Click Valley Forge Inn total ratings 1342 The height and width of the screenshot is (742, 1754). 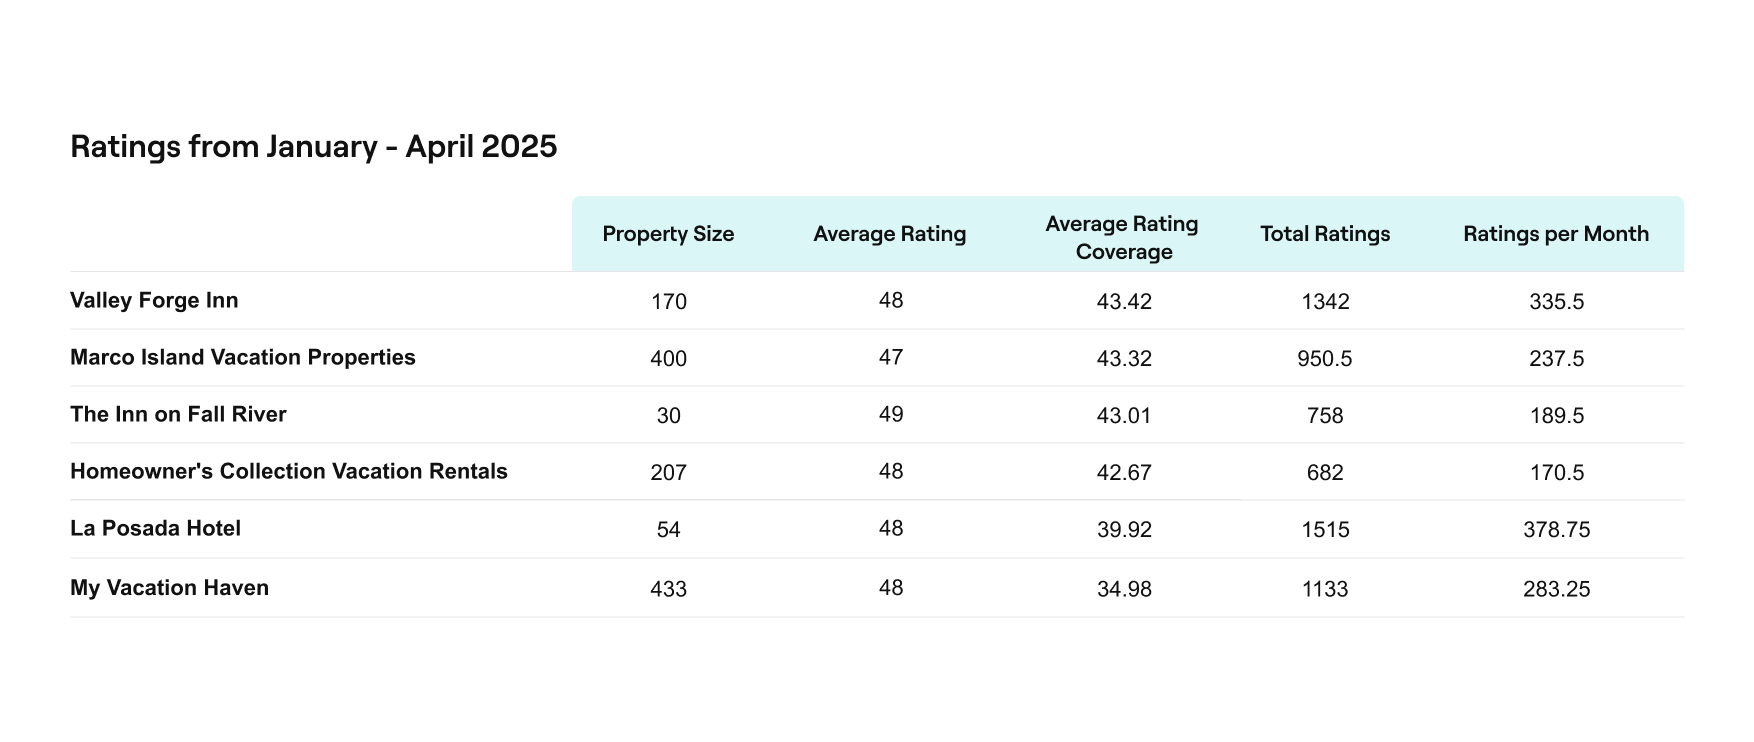[x=1325, y=302]
